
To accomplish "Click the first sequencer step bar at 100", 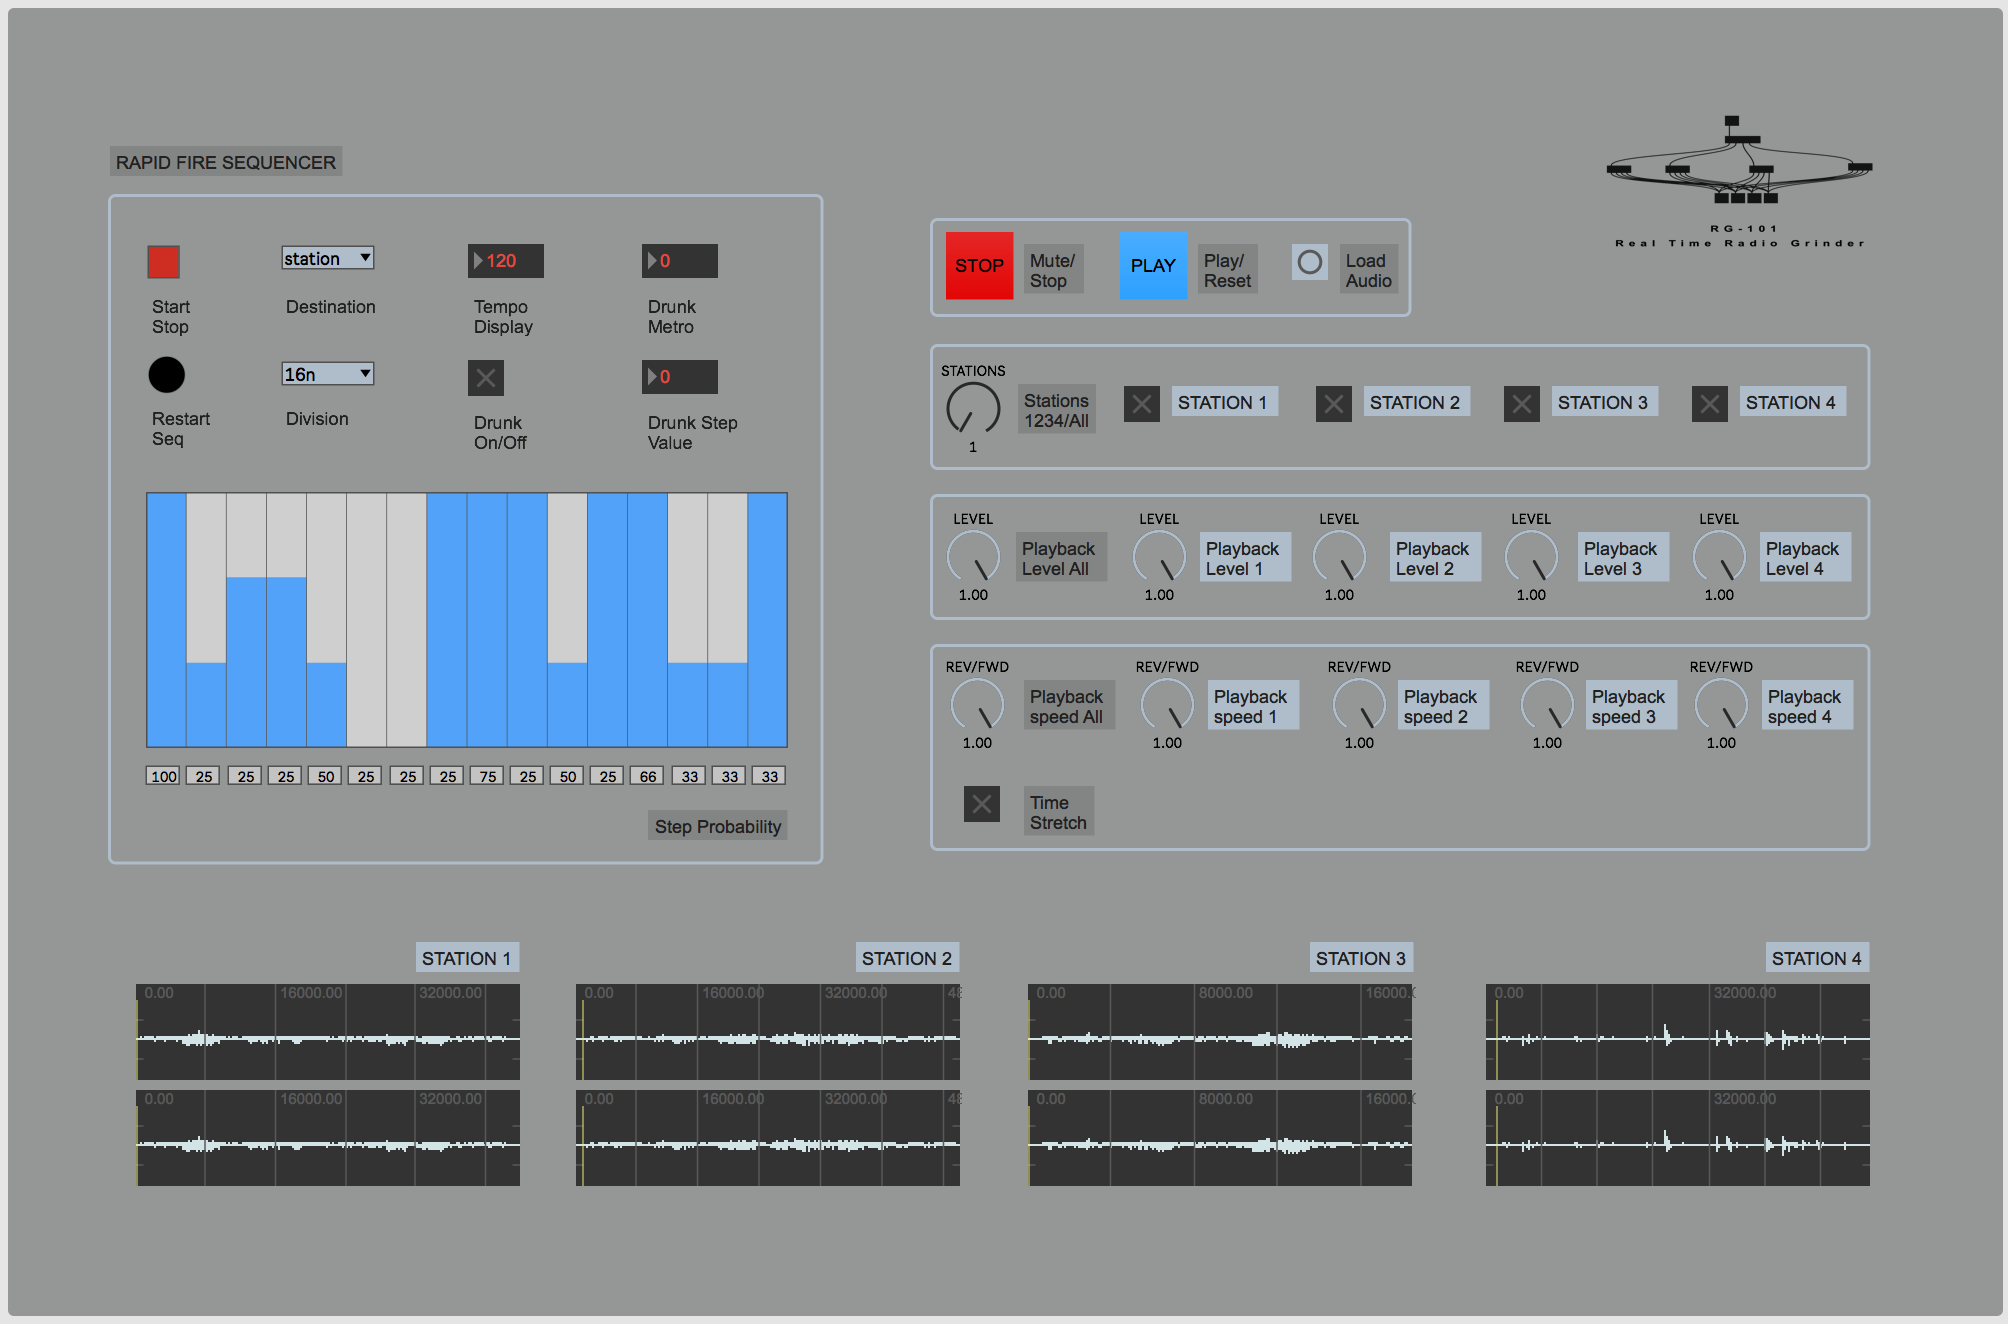I will [x=166, y=620].
